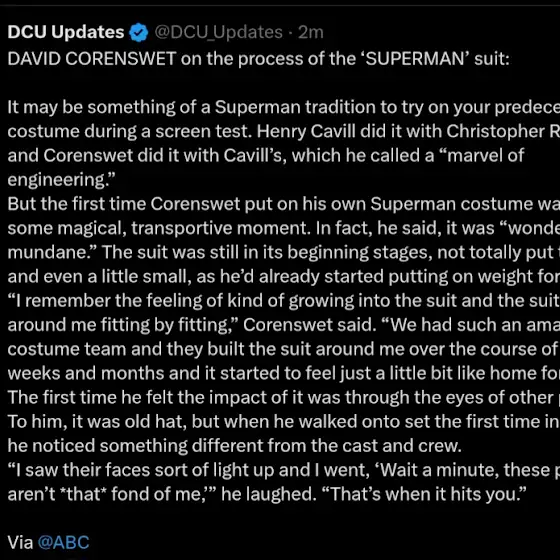Click the 'costume team and they built' line
The width and height of the screenshot is (560, 560).
point(284,349)
